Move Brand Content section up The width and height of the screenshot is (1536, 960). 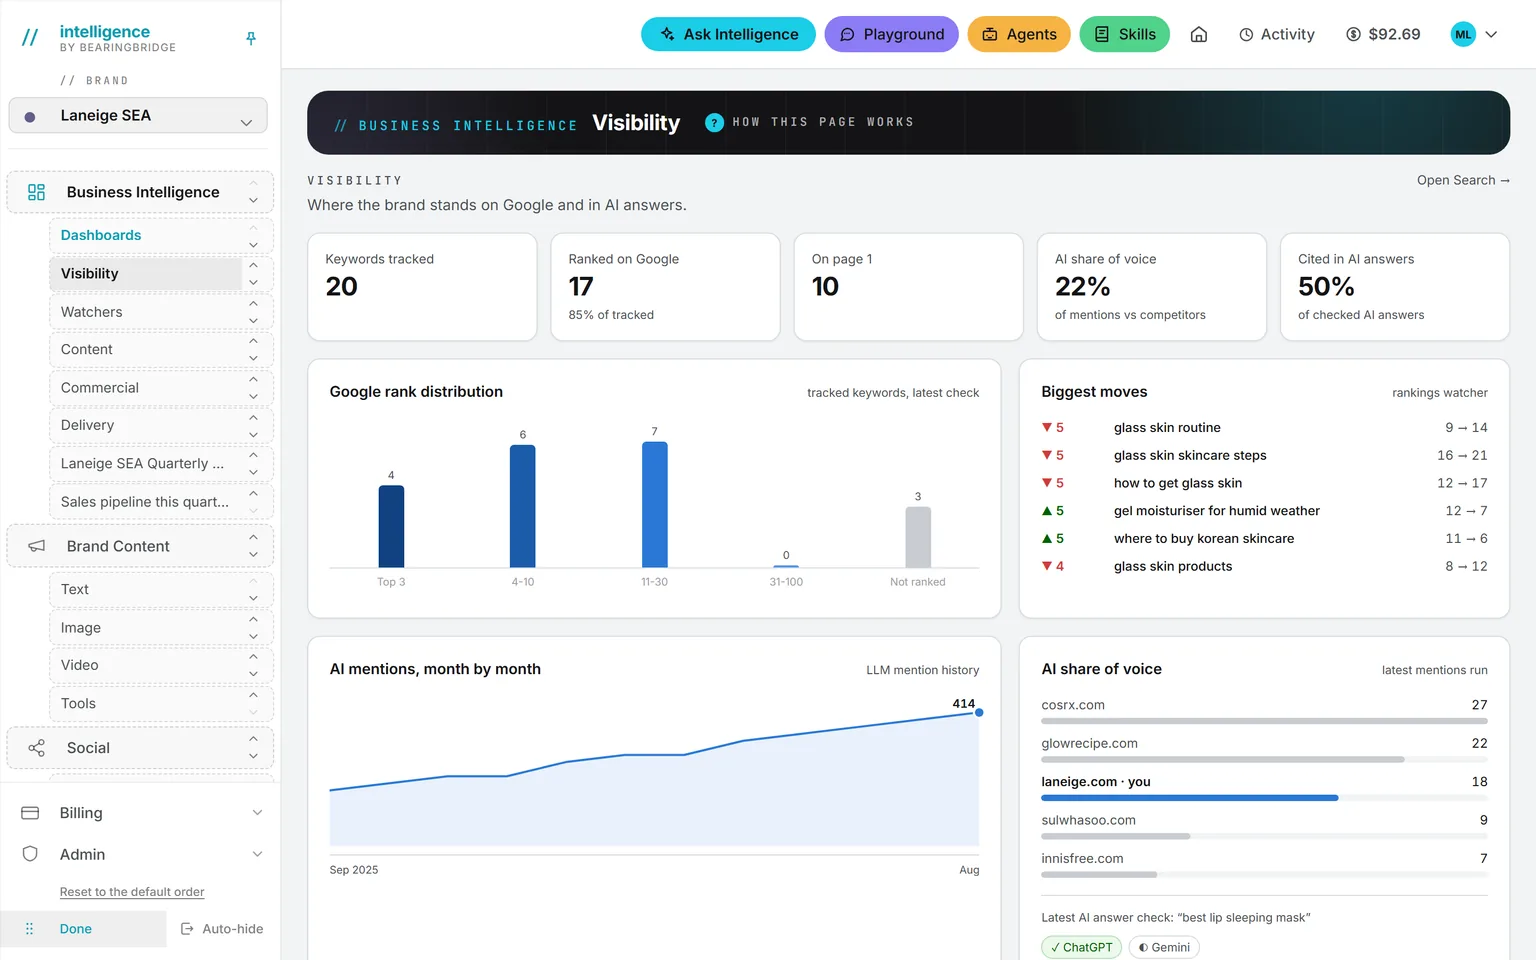pos(253,537)
